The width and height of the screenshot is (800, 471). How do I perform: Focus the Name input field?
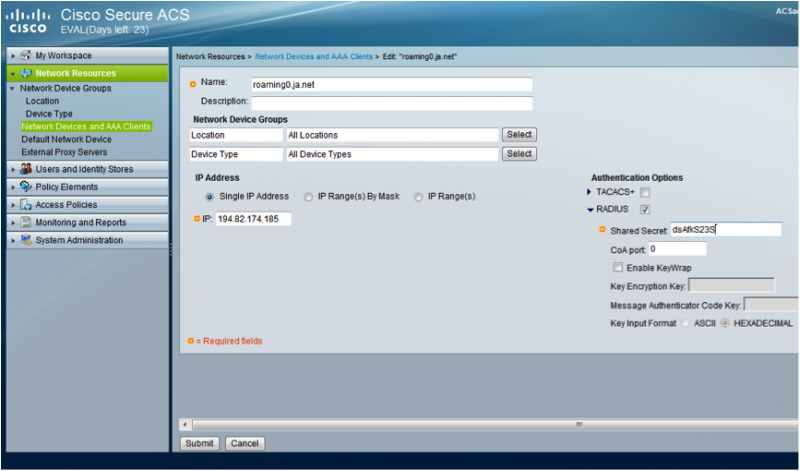[x=392, y=85]
